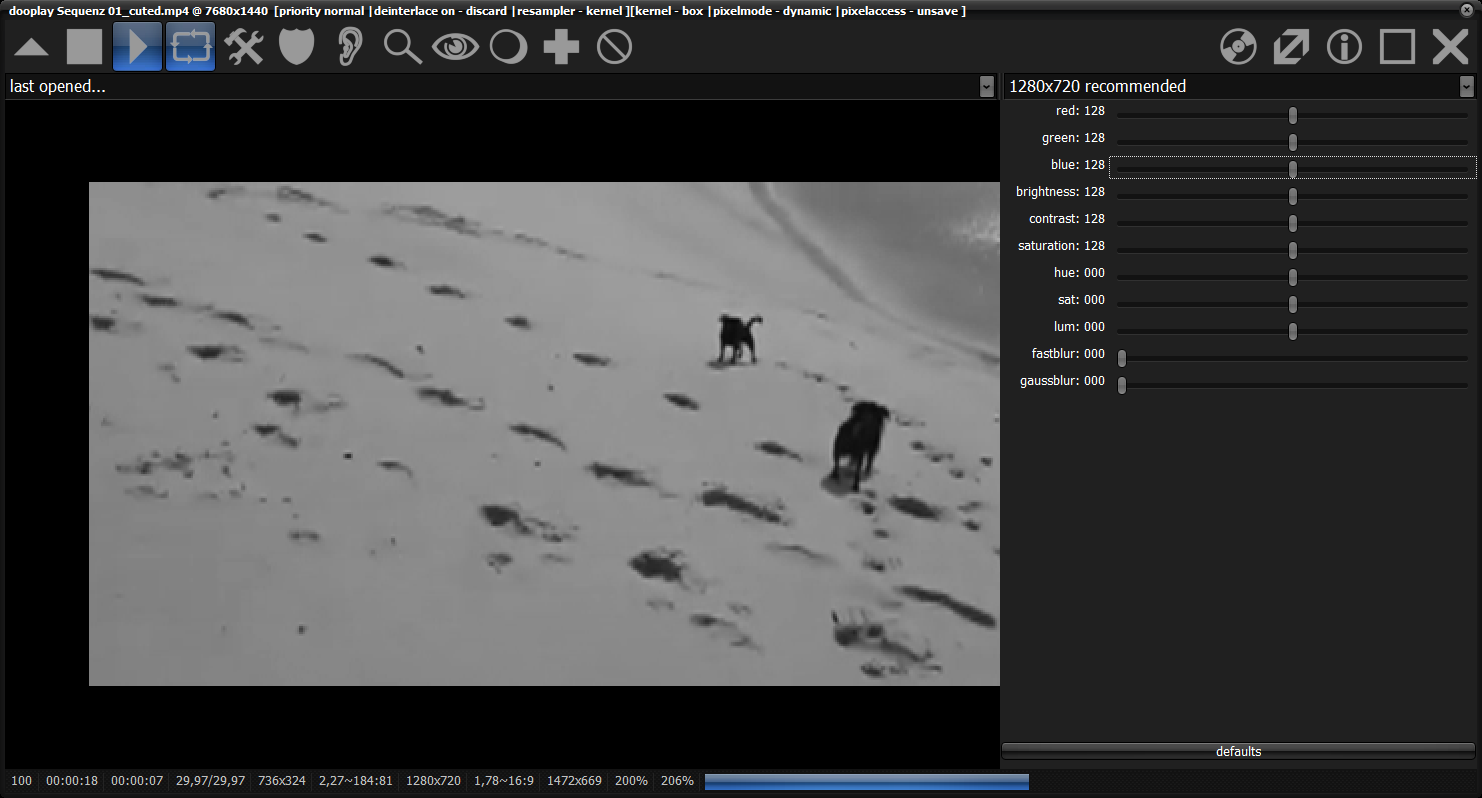Open the 1280x720 recommended dropdown
Screen dimensions: 1482x798
pos(1466,87)
